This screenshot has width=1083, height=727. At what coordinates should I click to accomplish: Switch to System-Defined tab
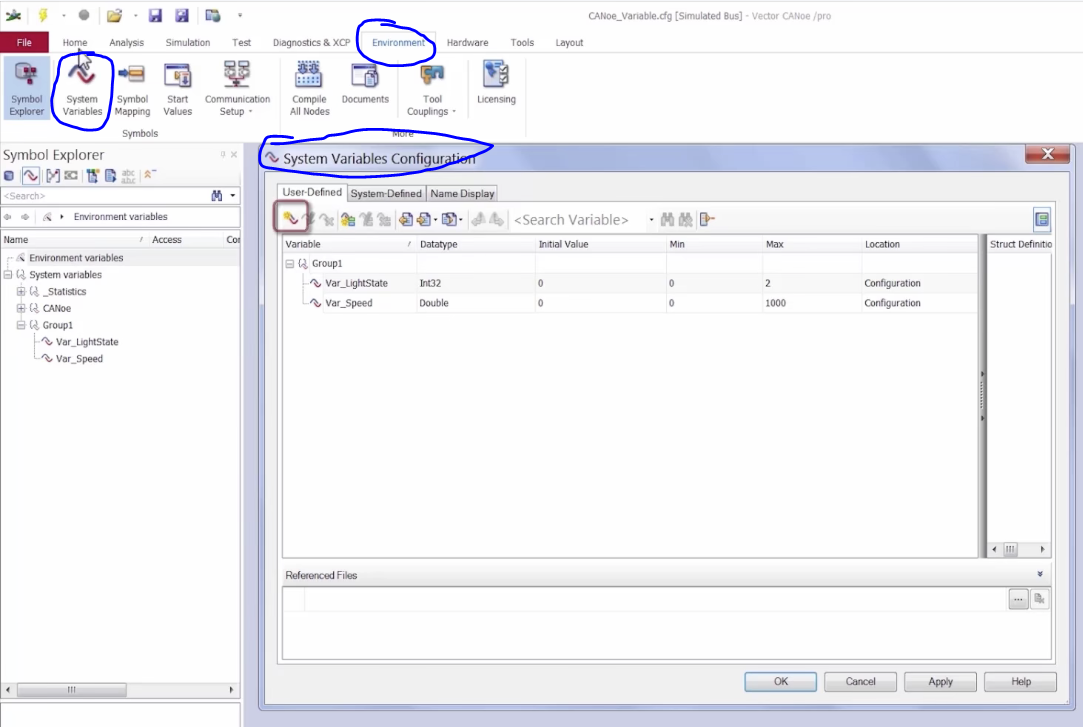click(385, 193)
